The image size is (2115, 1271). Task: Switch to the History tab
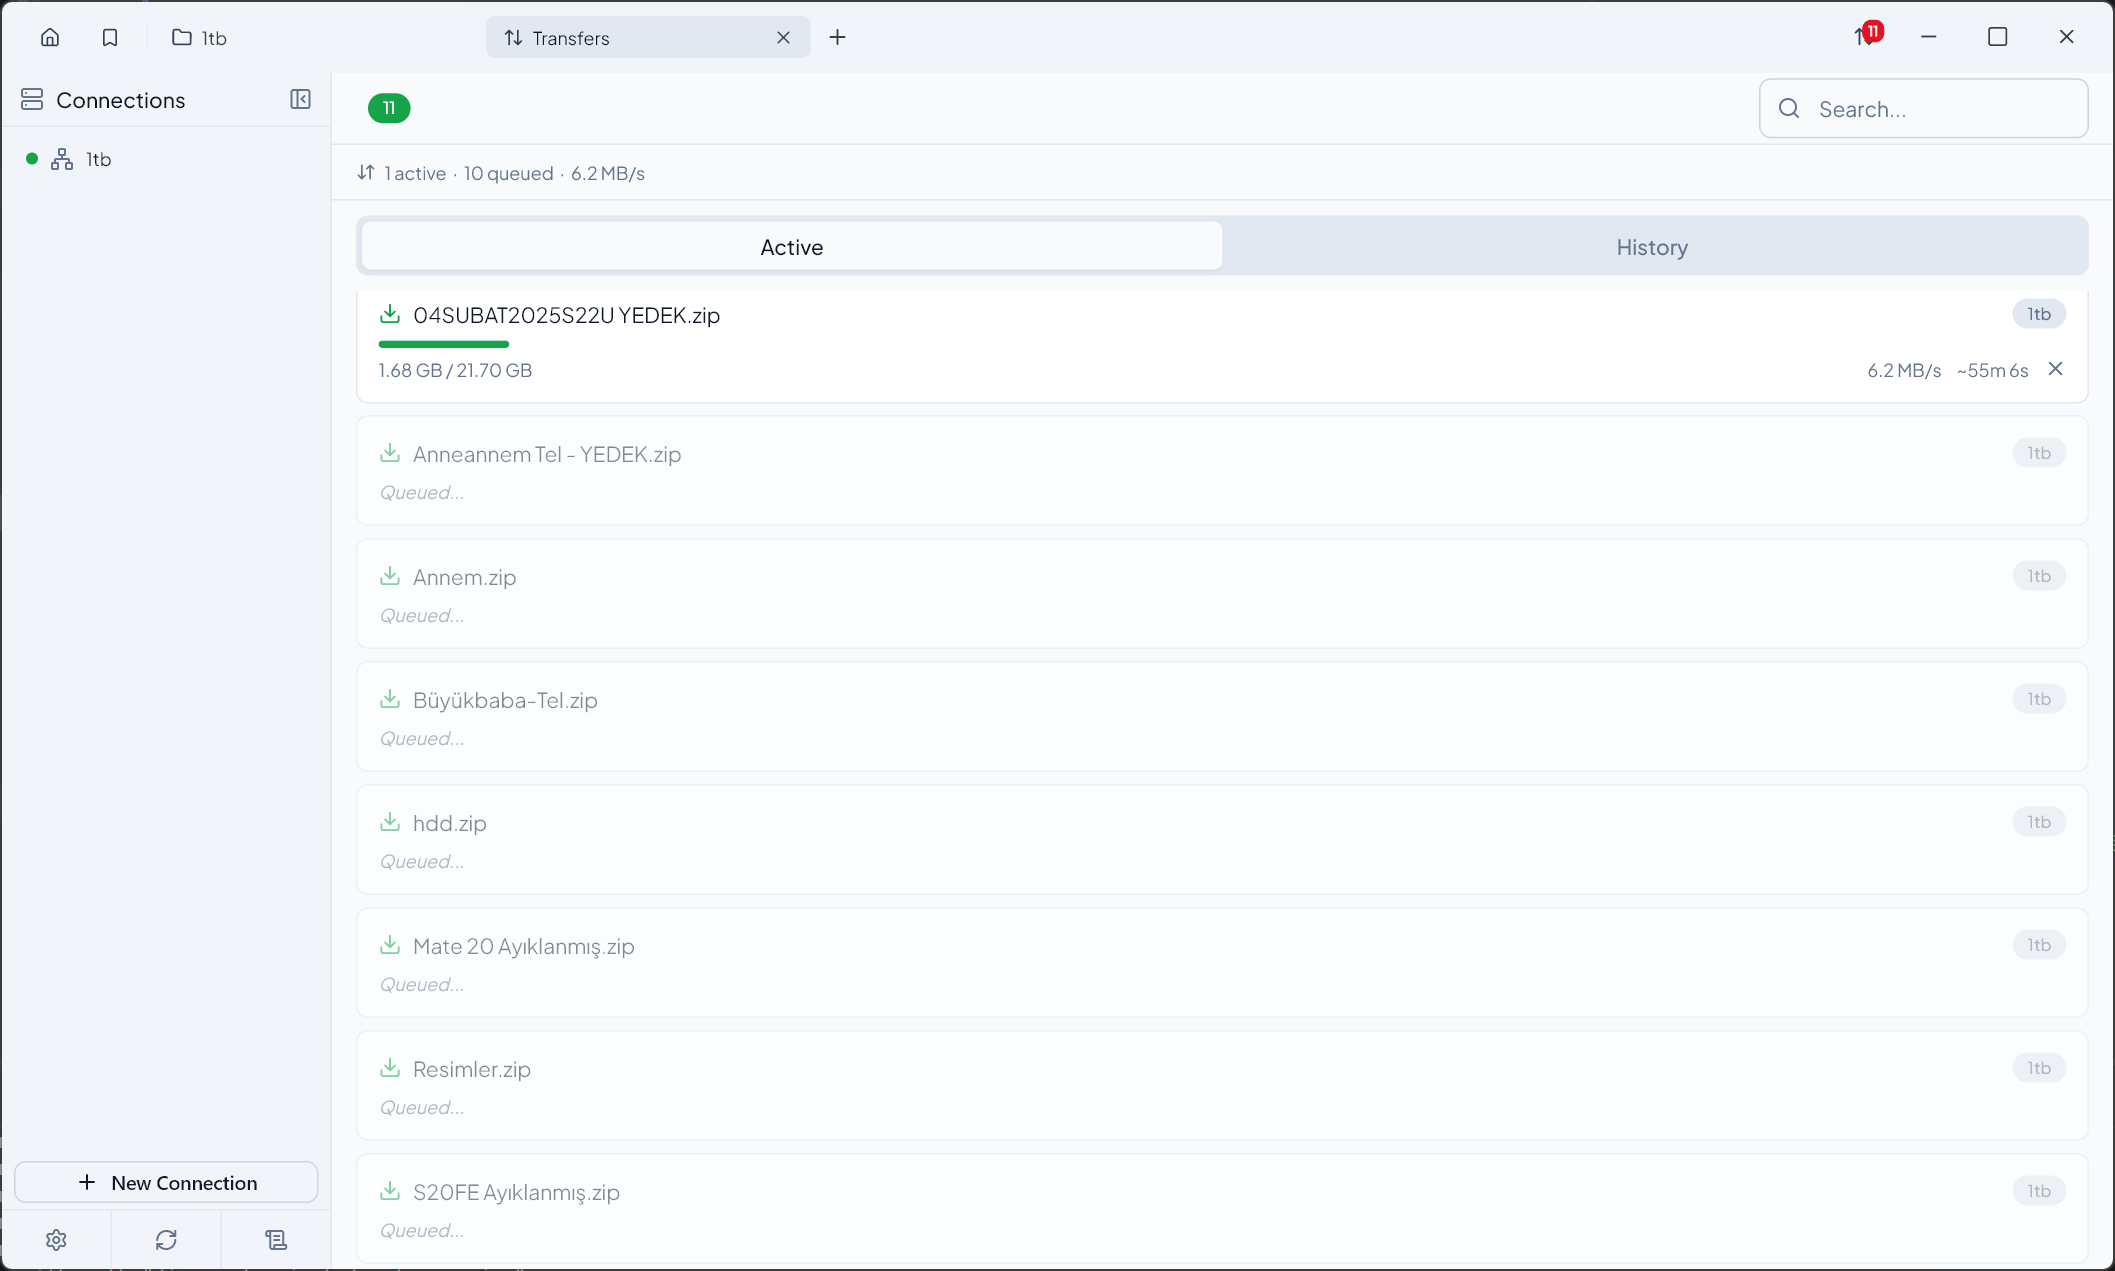(1651, 247)
